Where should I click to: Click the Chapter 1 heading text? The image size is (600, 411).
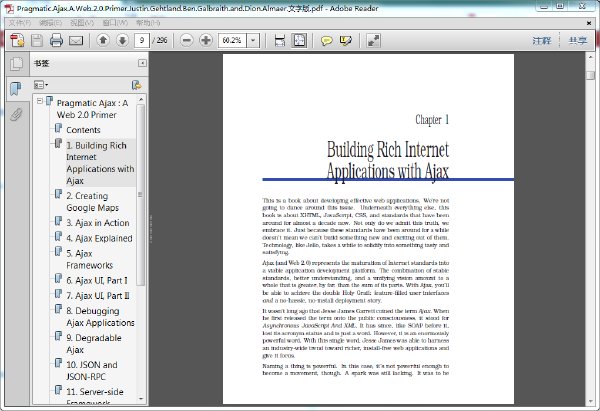click(x=432, y=120)
